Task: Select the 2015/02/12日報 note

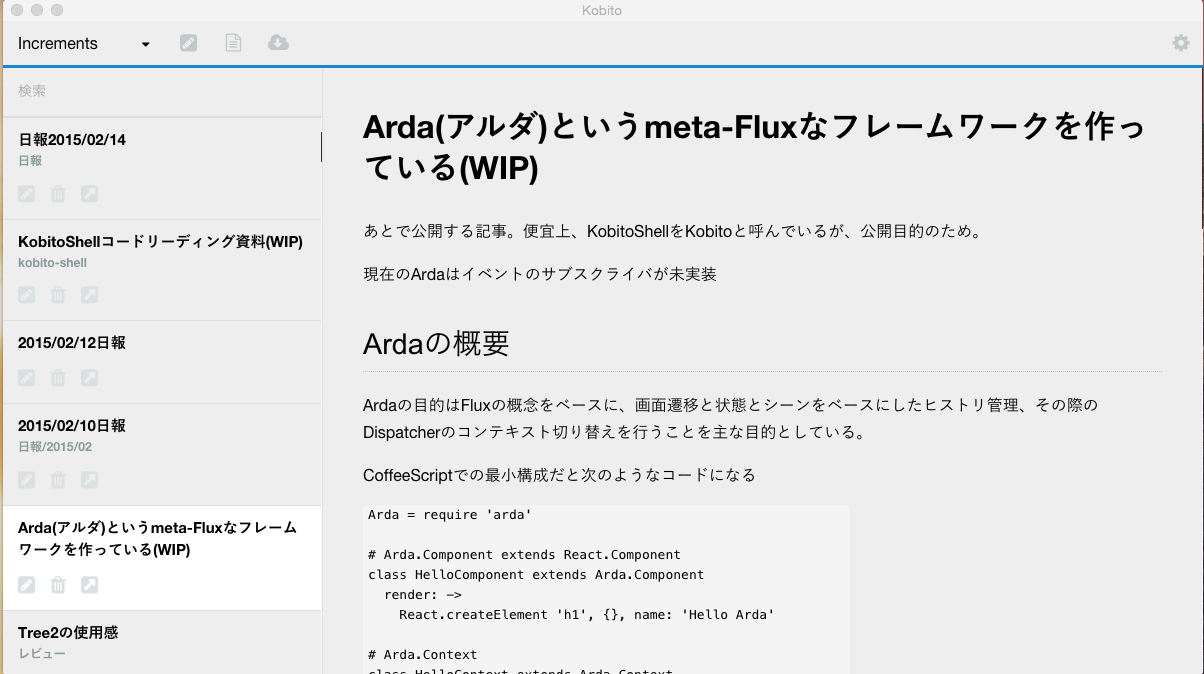Action: pyautogui.click(x=162, y=362)
